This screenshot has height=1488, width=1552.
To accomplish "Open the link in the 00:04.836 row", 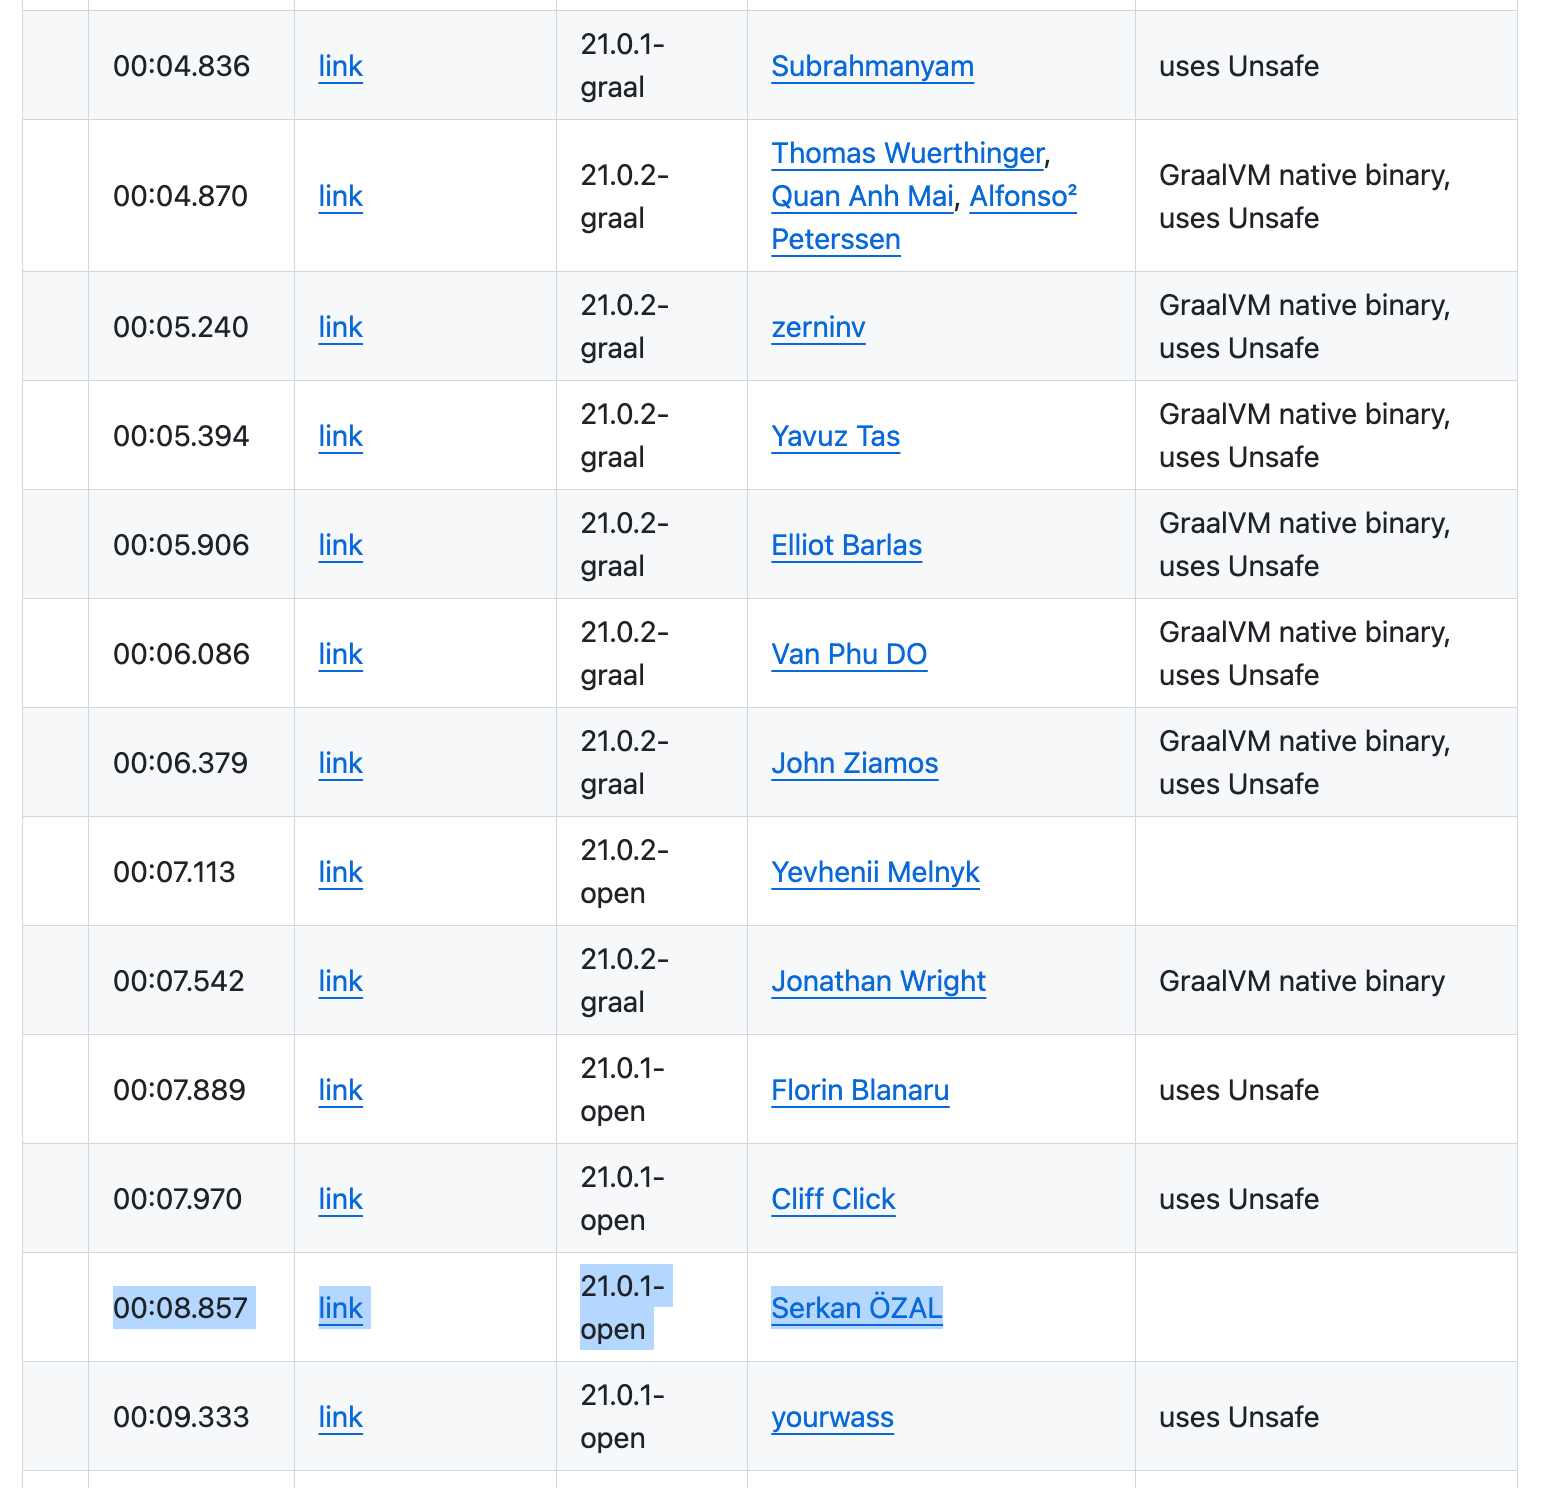I will point(340,66).
